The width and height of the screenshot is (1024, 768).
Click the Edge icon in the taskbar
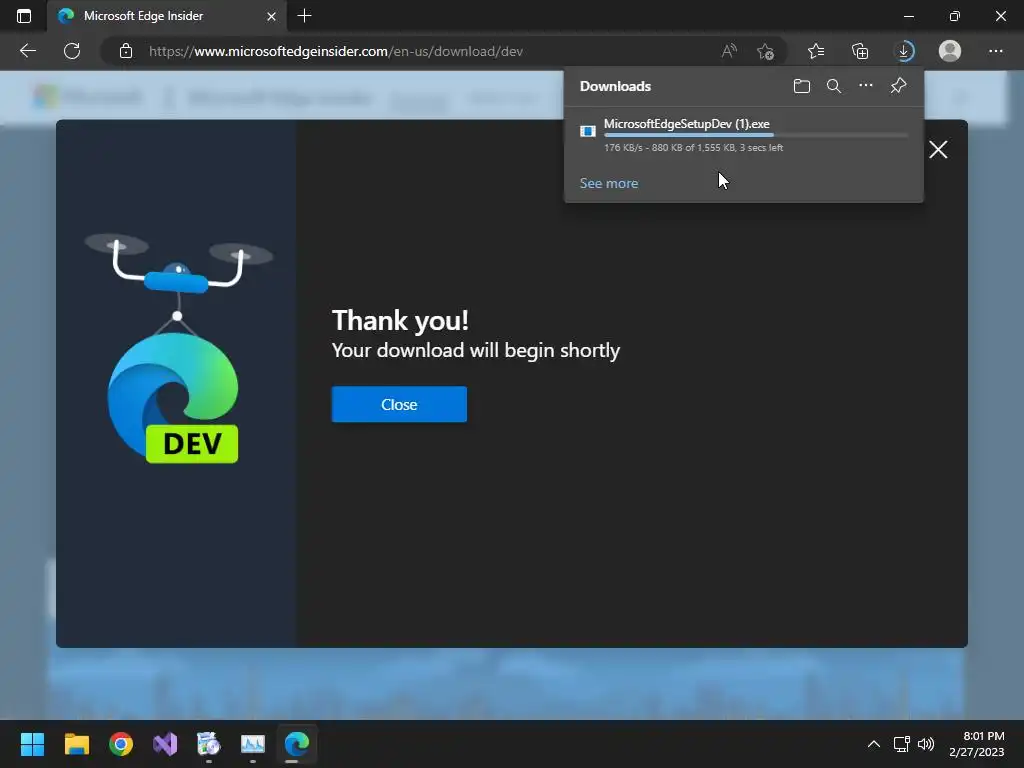pos(296,744)
